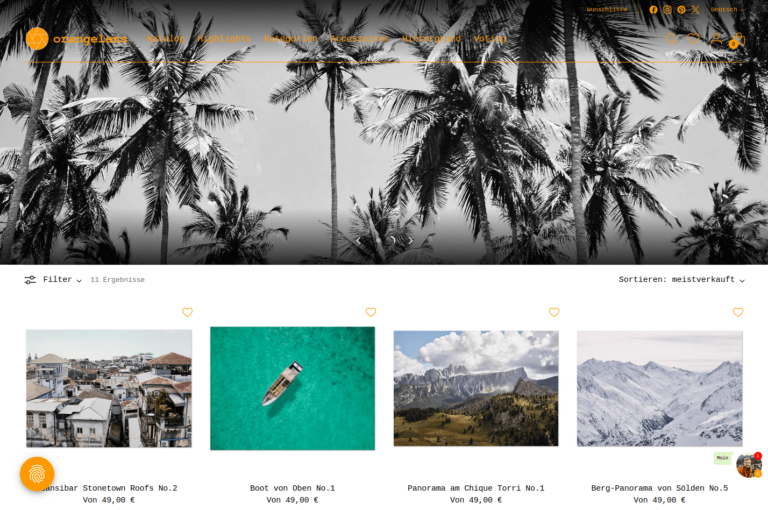Visit the Facebook social icon
The image size is (768, 510).
[653, 10]
